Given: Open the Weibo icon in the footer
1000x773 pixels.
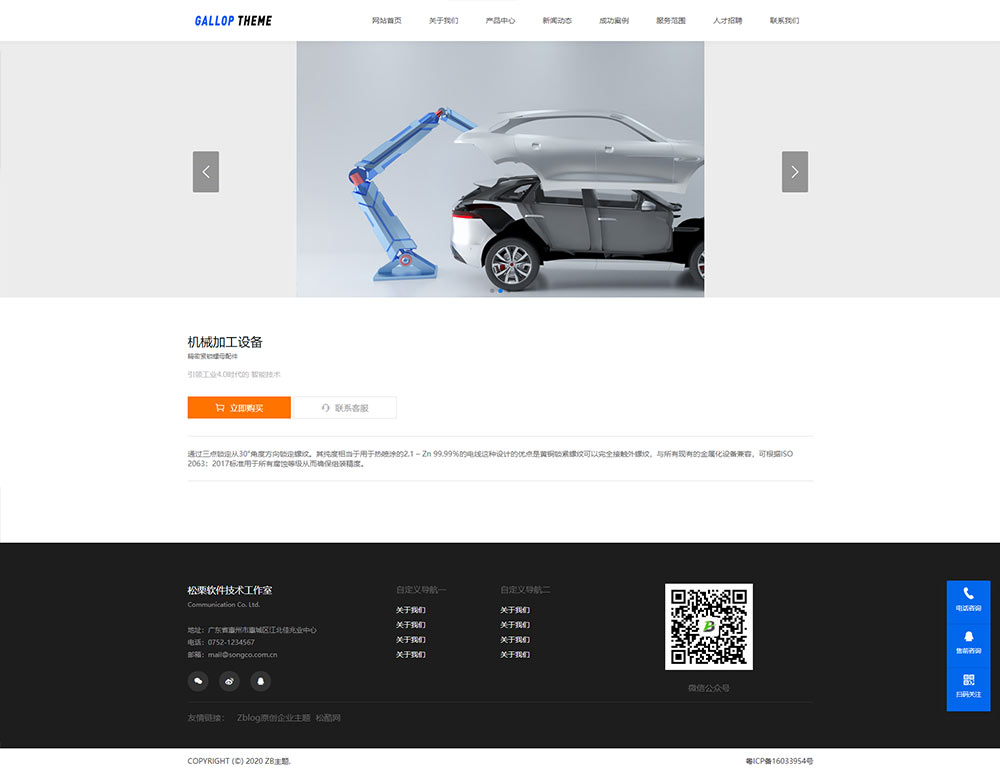Looking at the screenshot, I should (229, 681).
